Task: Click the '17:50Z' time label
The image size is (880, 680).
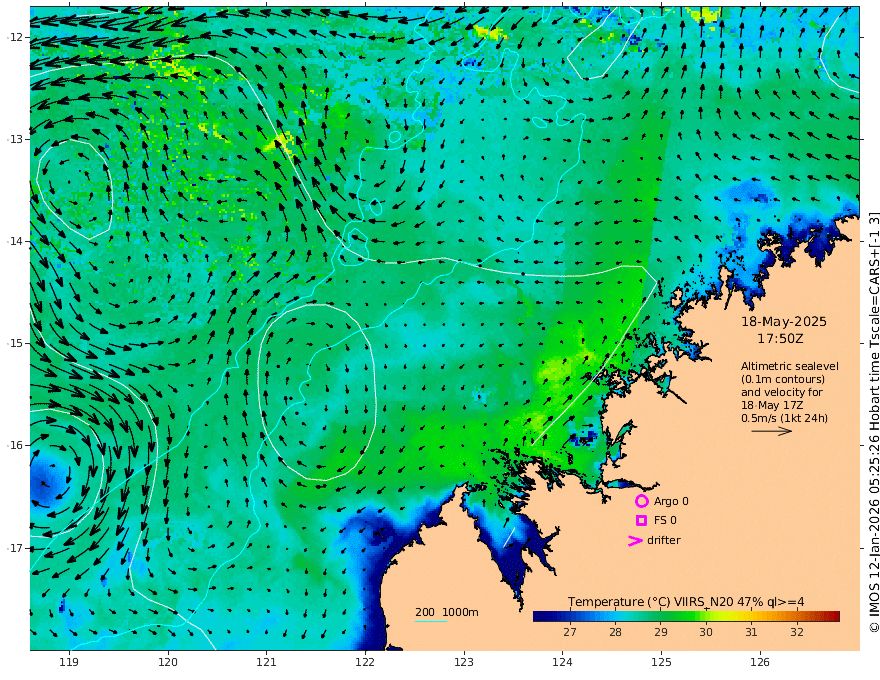Action: click(x=780, y=339)
